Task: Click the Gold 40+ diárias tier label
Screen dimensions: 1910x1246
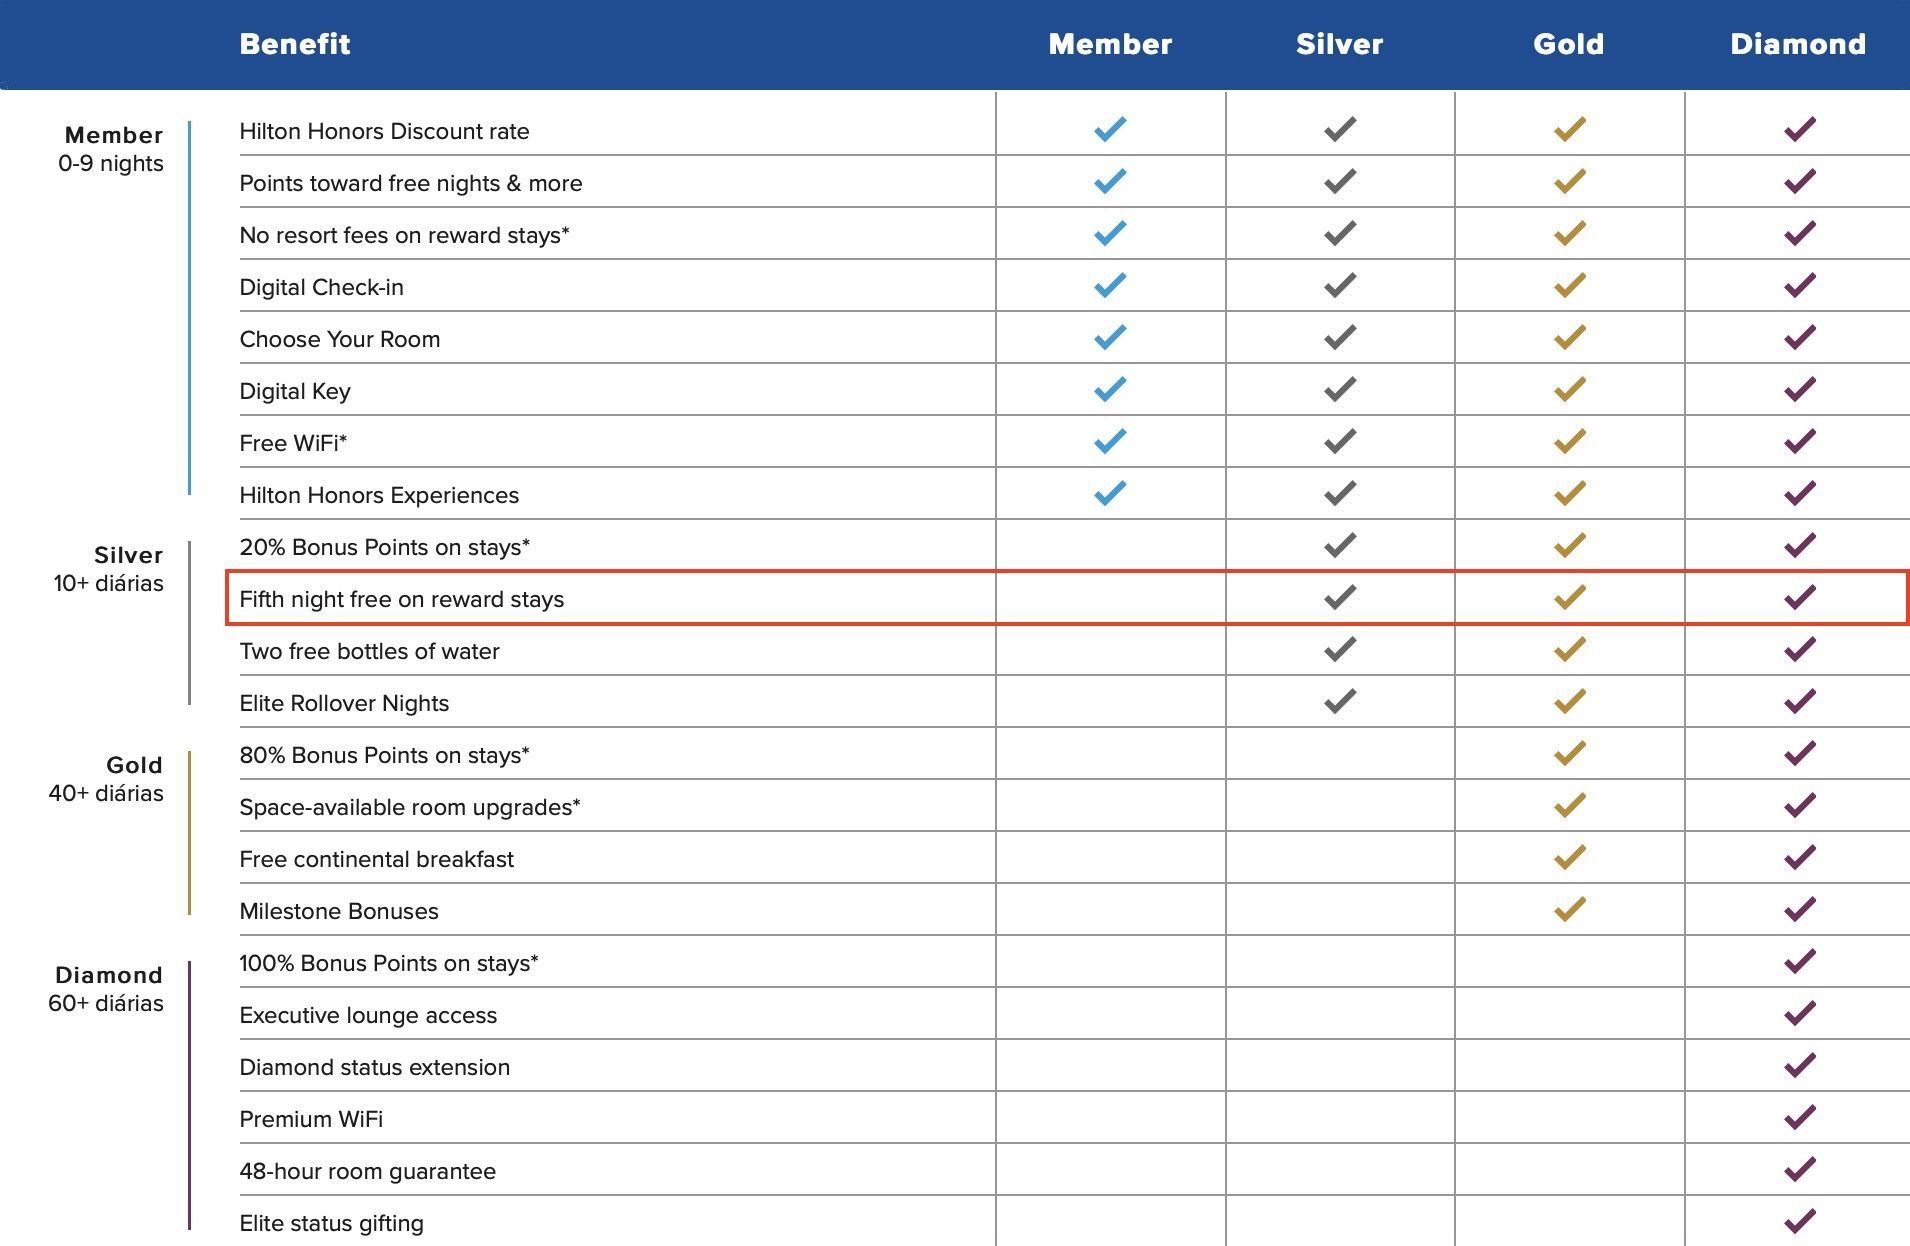Action: tap(106, 779)
